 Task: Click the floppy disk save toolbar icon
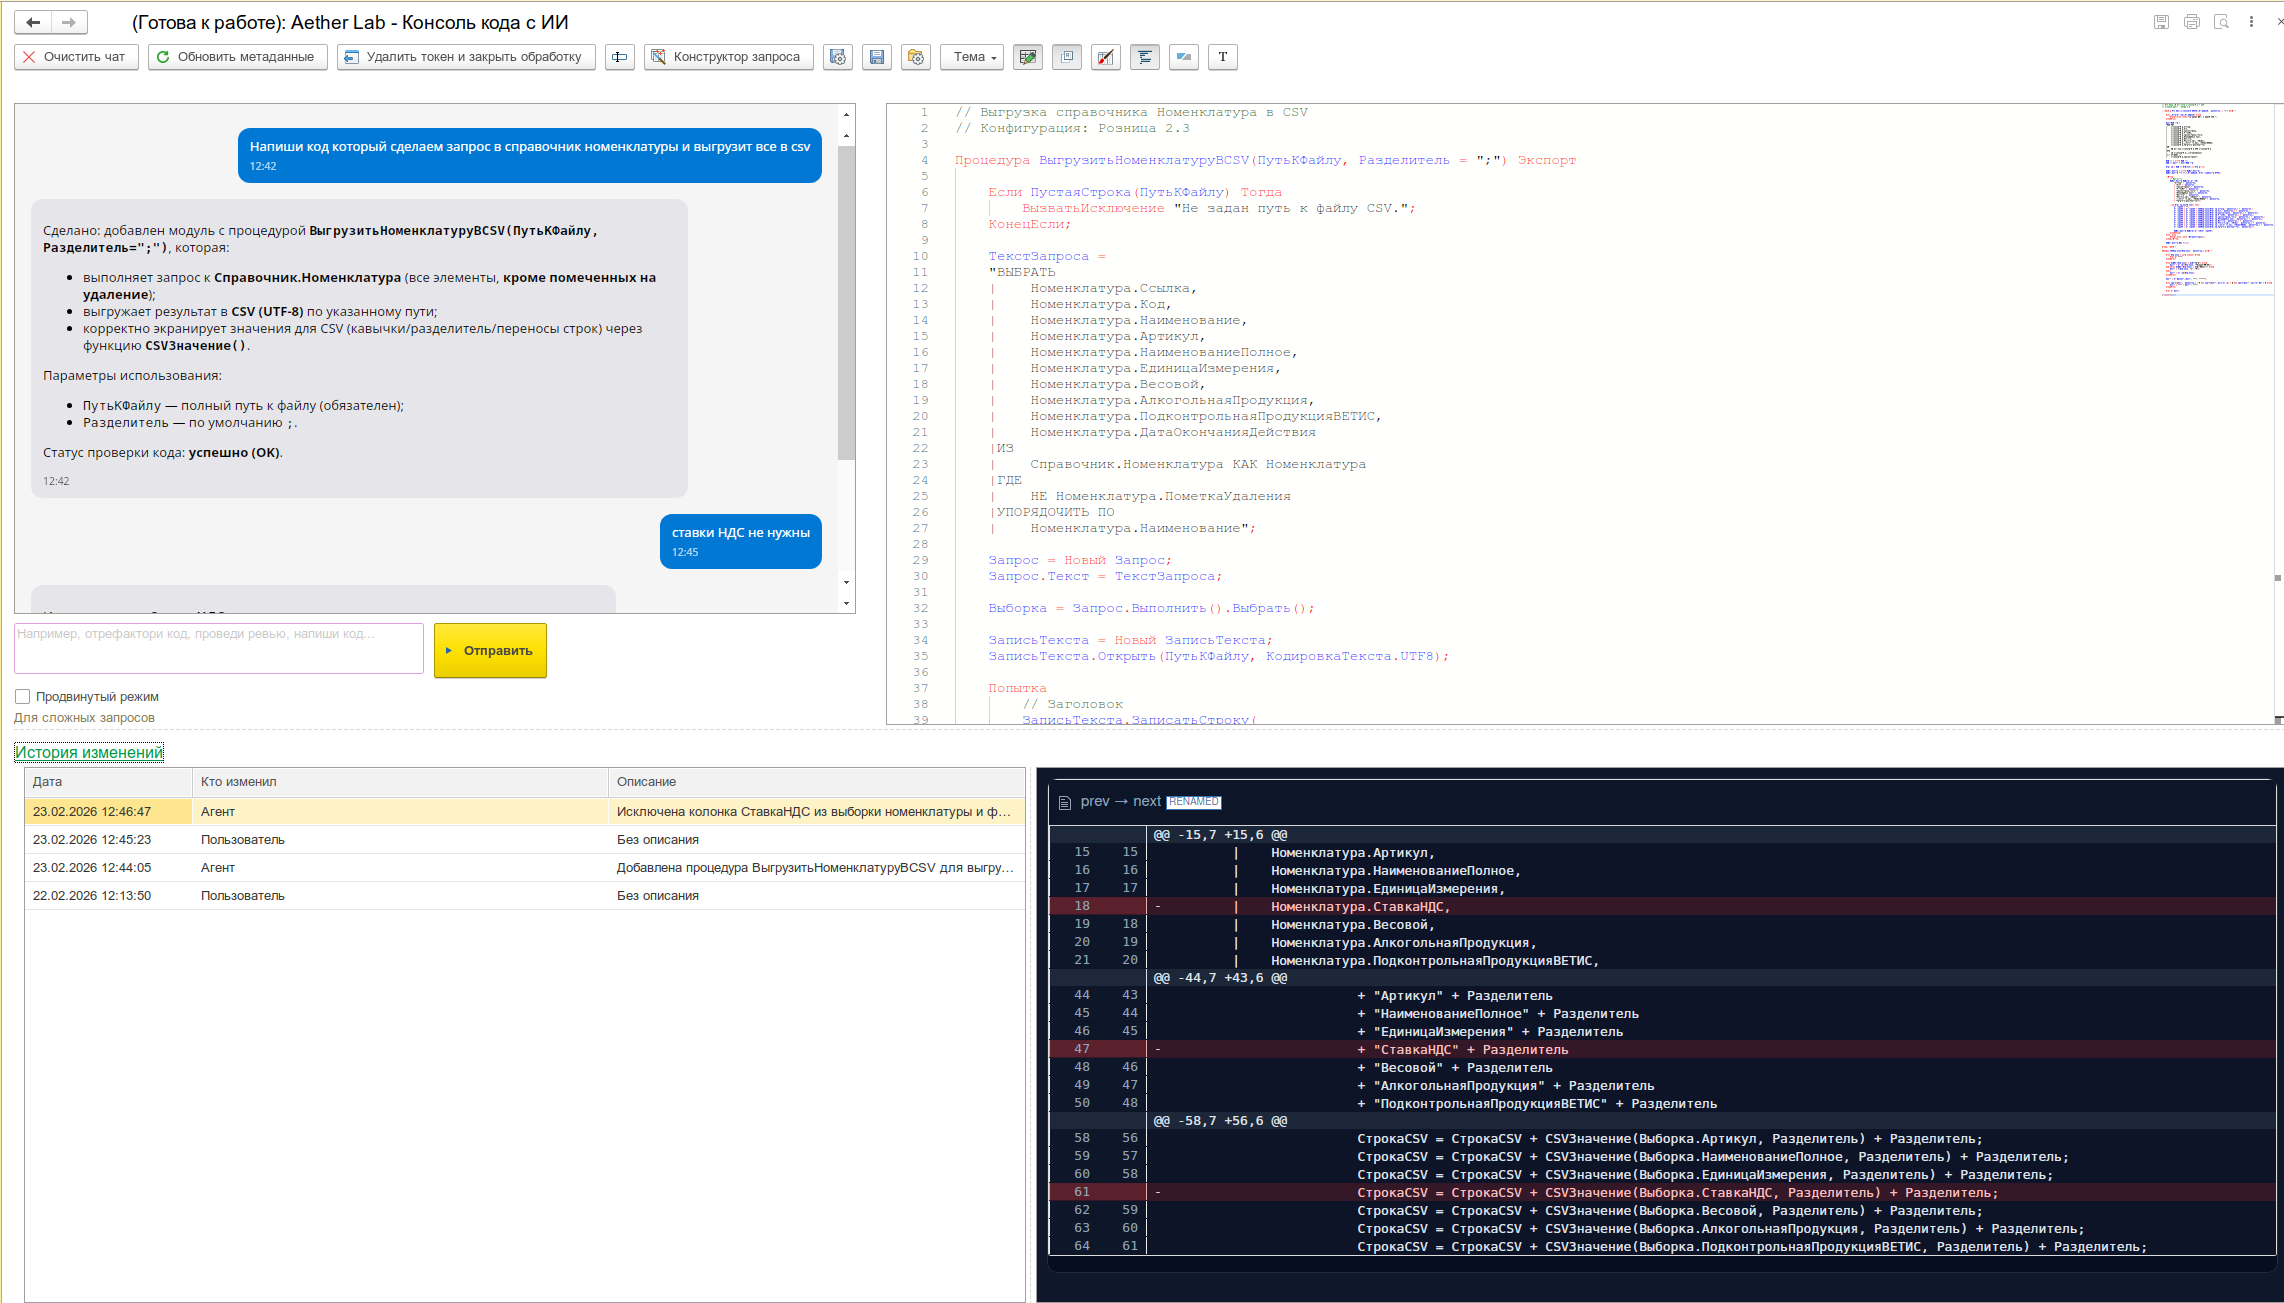click(876, 57)
